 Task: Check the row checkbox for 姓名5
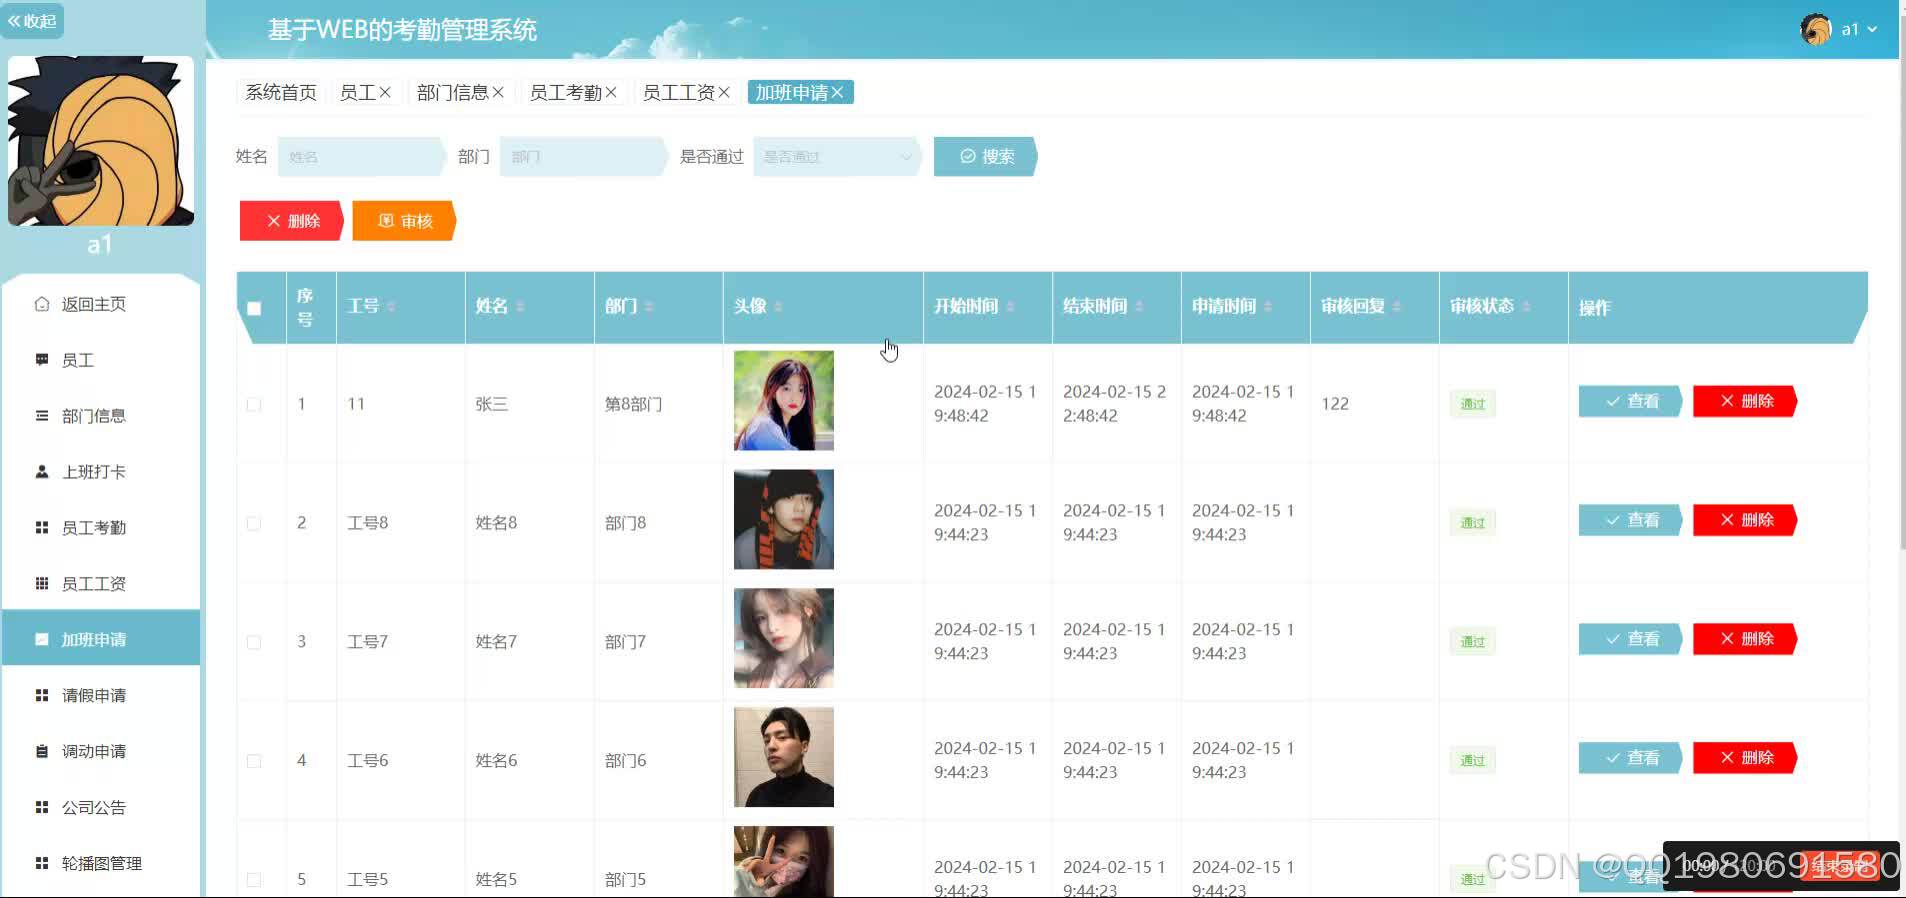click(254, 880)
